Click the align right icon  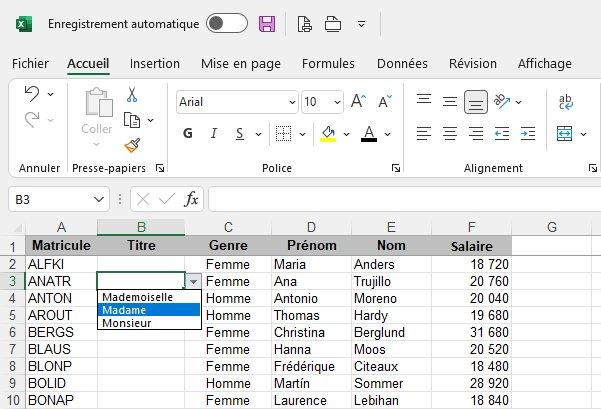[x=476, y=133]
